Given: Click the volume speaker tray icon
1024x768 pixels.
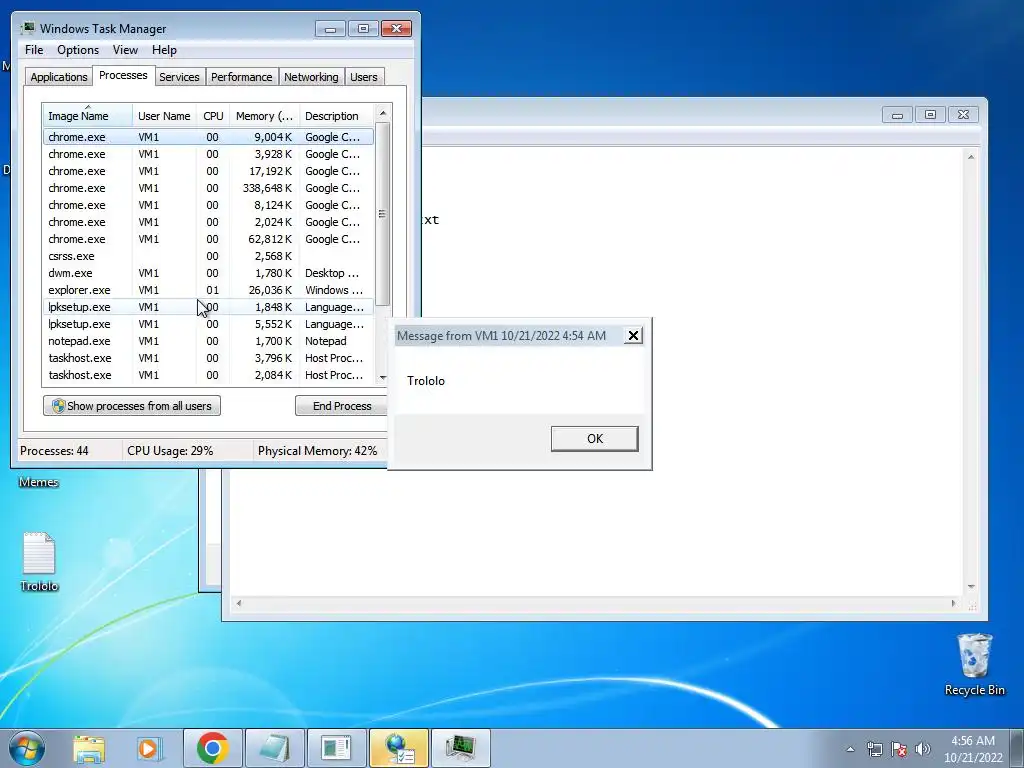Looking at the screenshot, I should tap(923, 749).
